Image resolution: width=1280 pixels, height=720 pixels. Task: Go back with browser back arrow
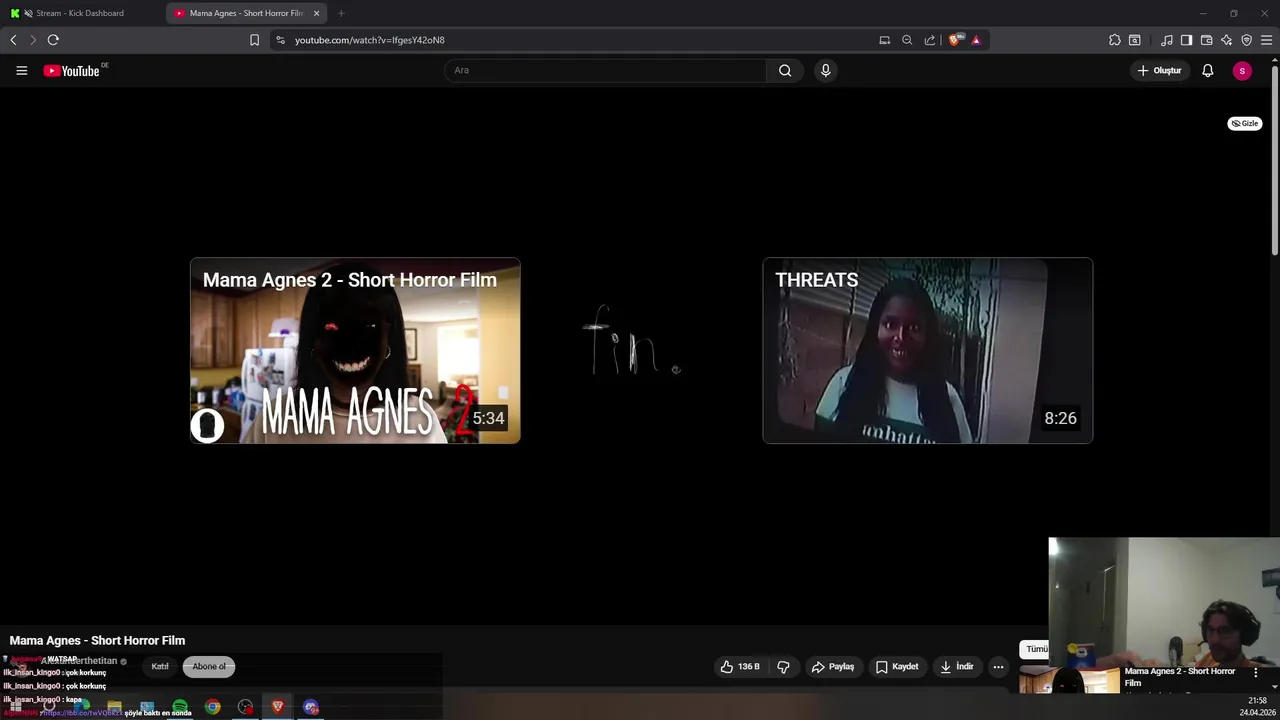pos(13,40)
